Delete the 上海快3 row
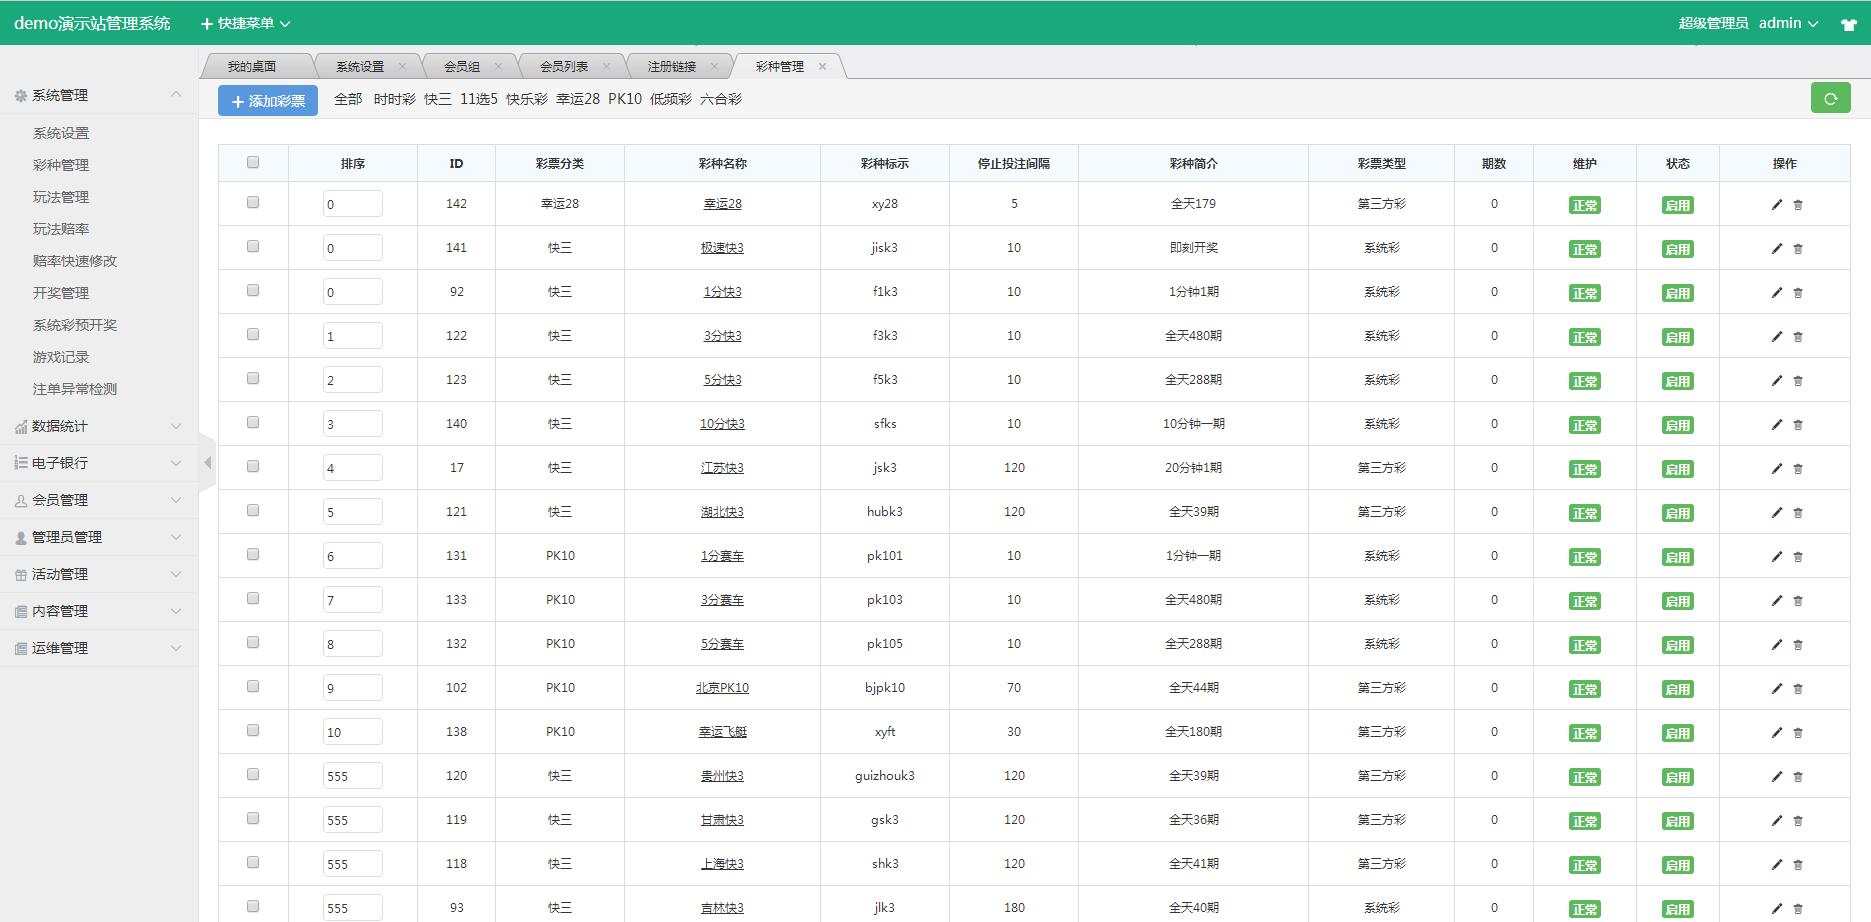 point(1798,864)
